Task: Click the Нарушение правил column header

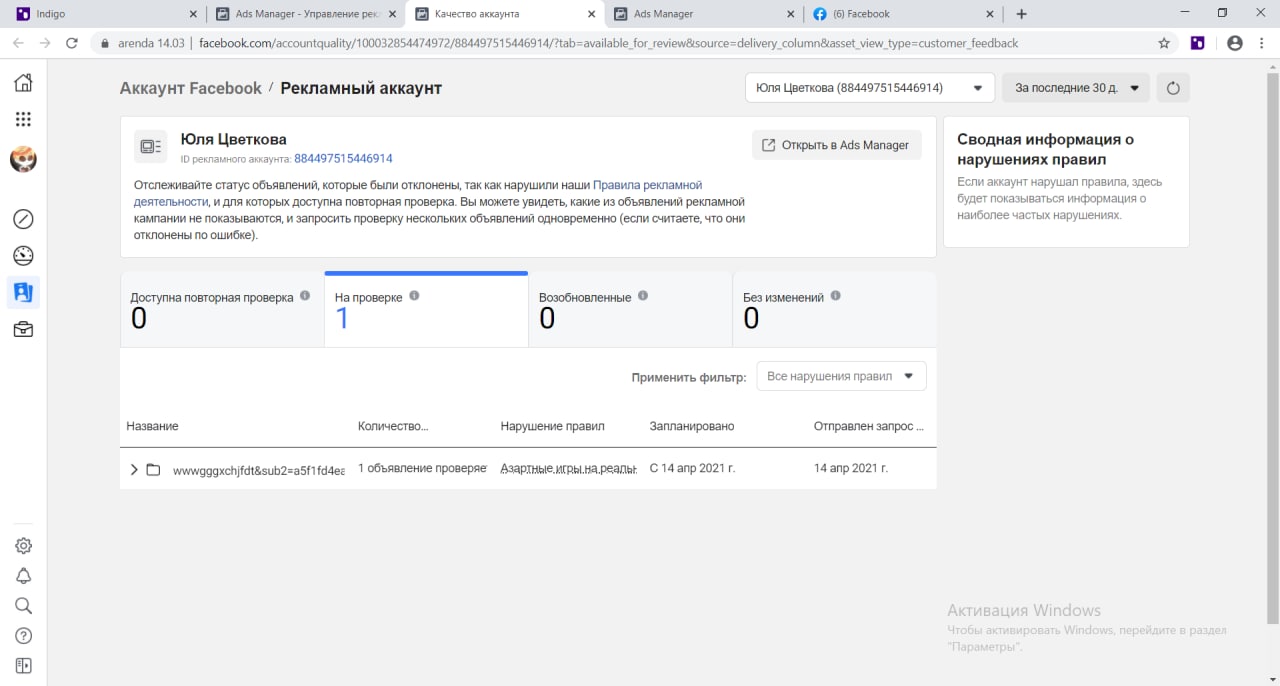Action: tap(552, 426)
